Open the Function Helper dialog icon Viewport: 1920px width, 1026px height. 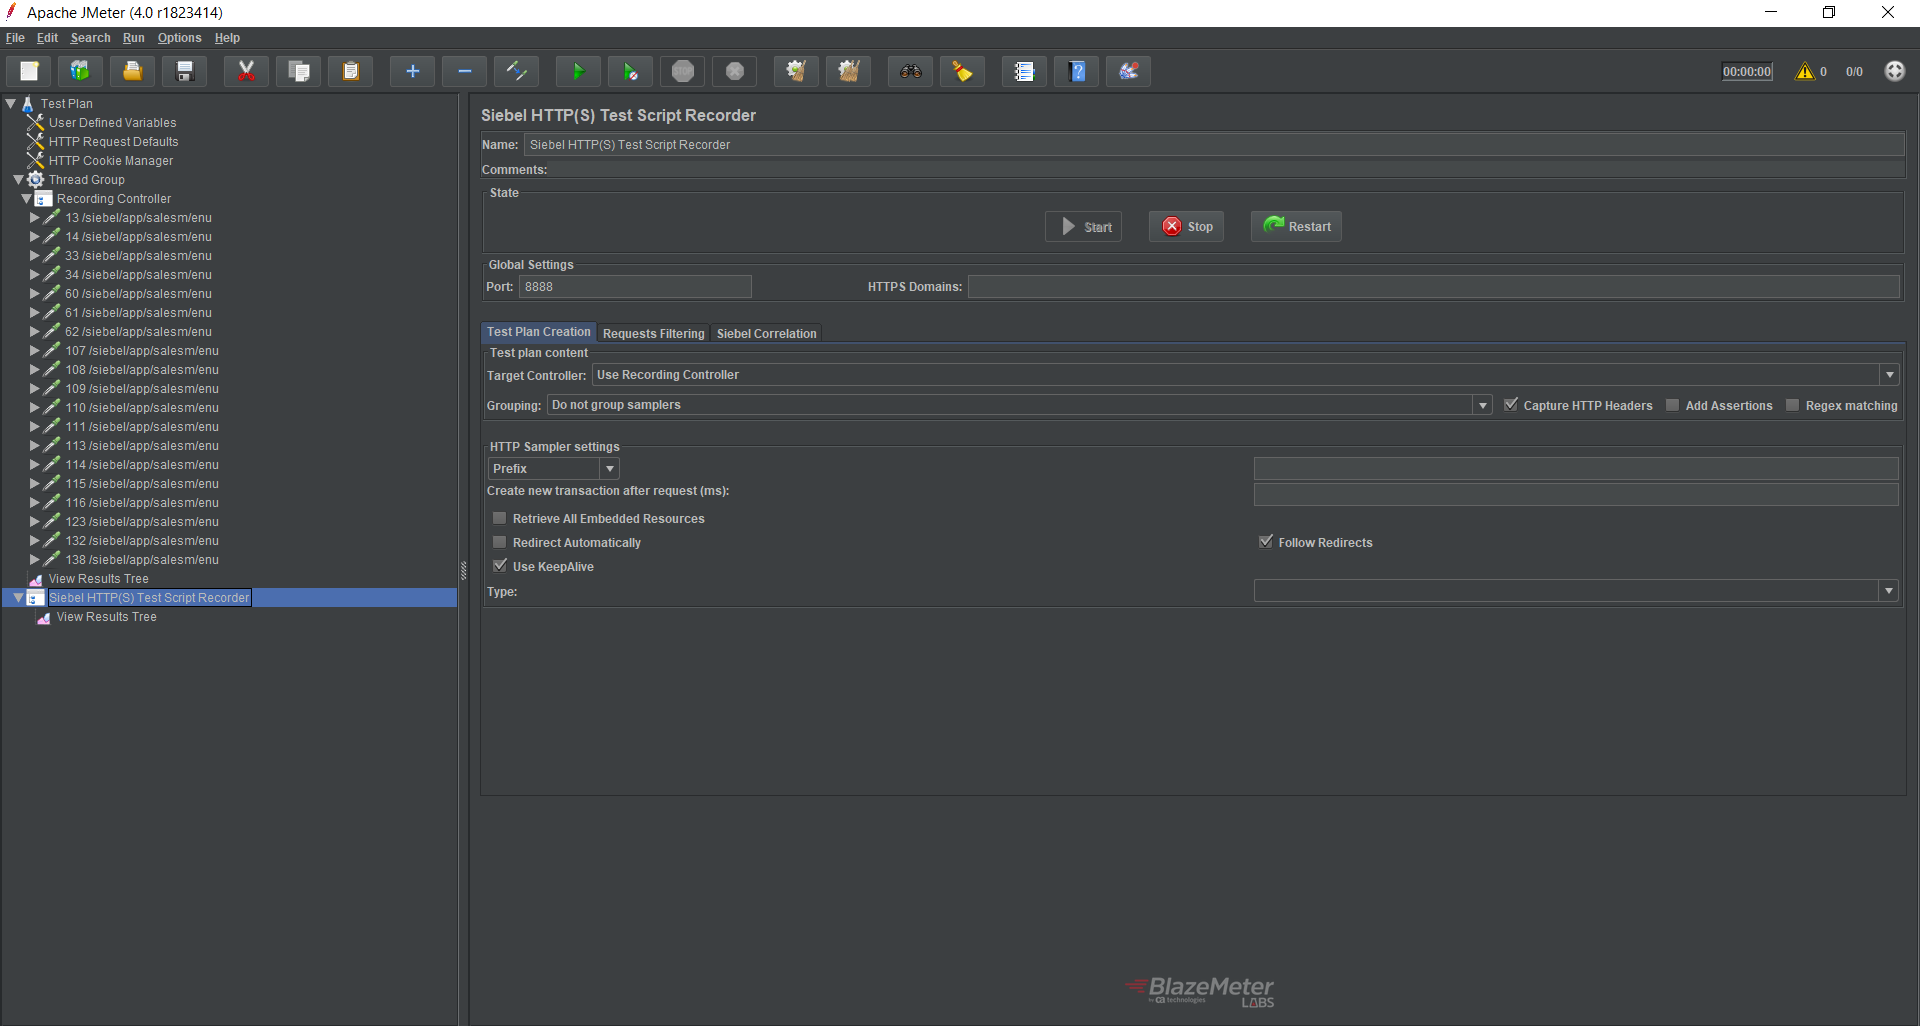pos(1024,71)
